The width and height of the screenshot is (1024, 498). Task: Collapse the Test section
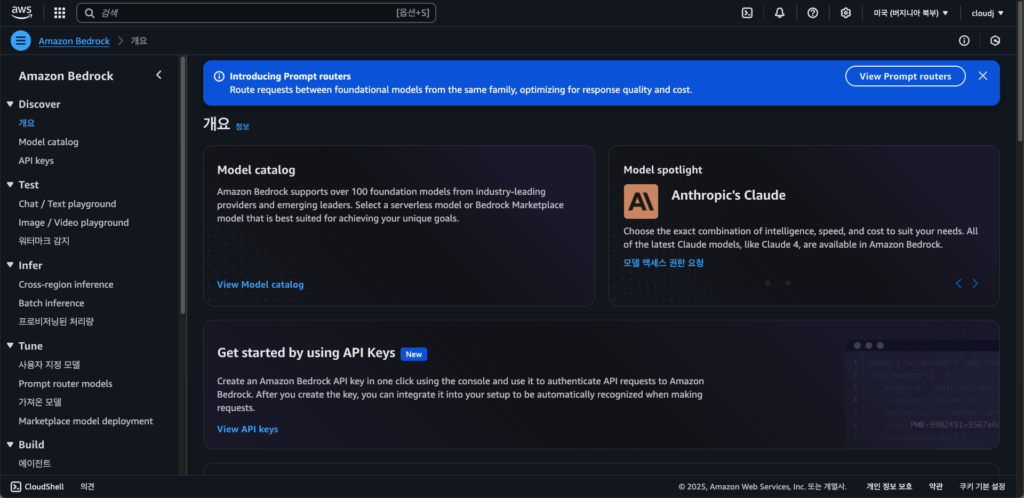tap(10, 185)
